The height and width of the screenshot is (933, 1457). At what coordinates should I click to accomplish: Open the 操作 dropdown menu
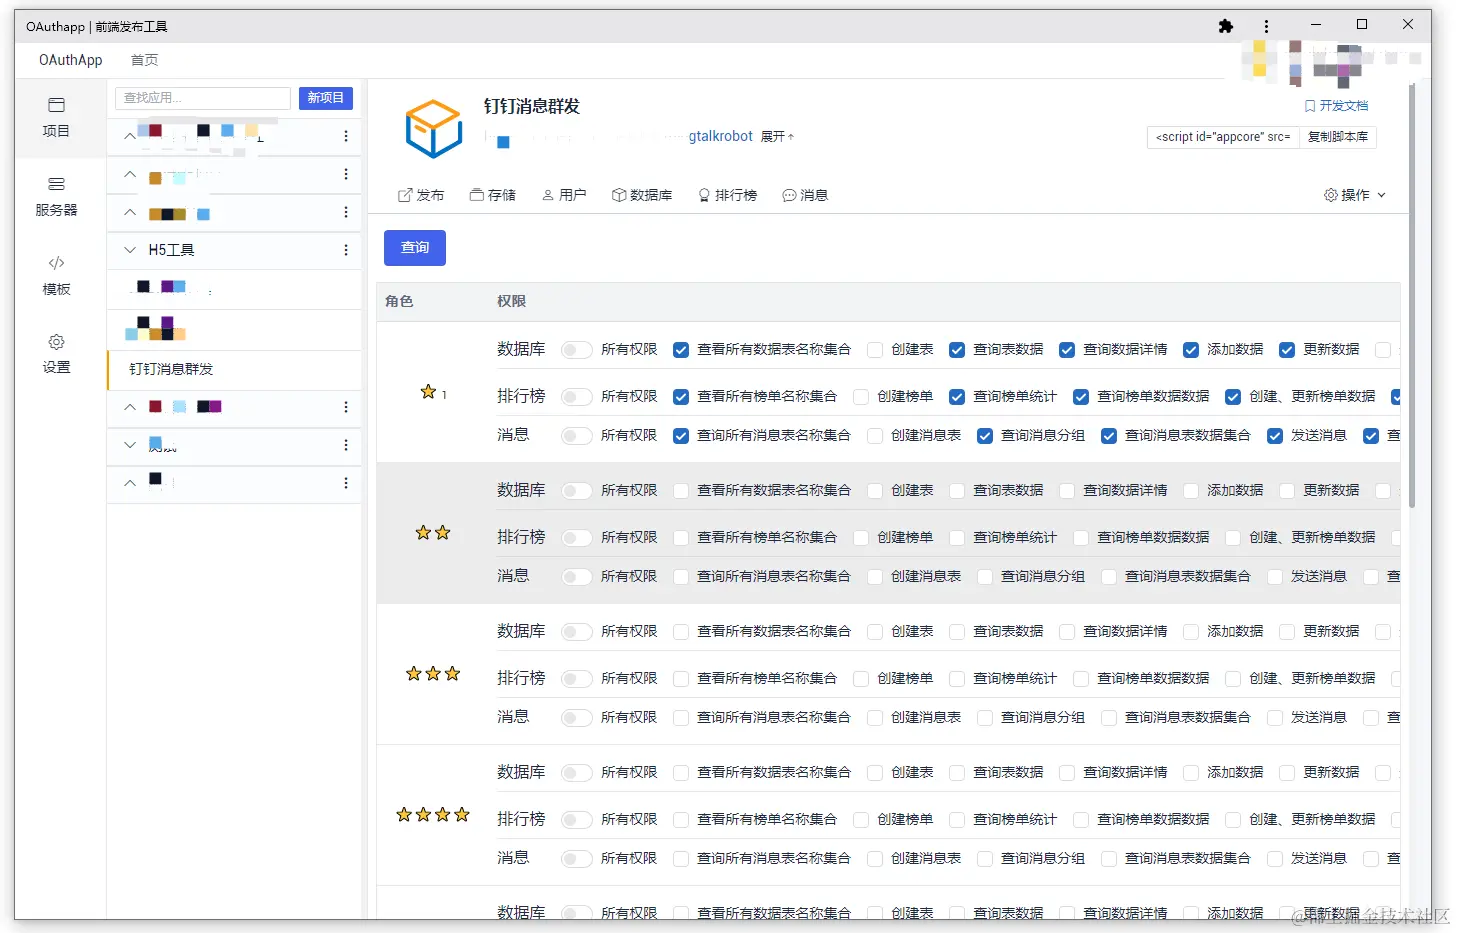(1355, 195)
